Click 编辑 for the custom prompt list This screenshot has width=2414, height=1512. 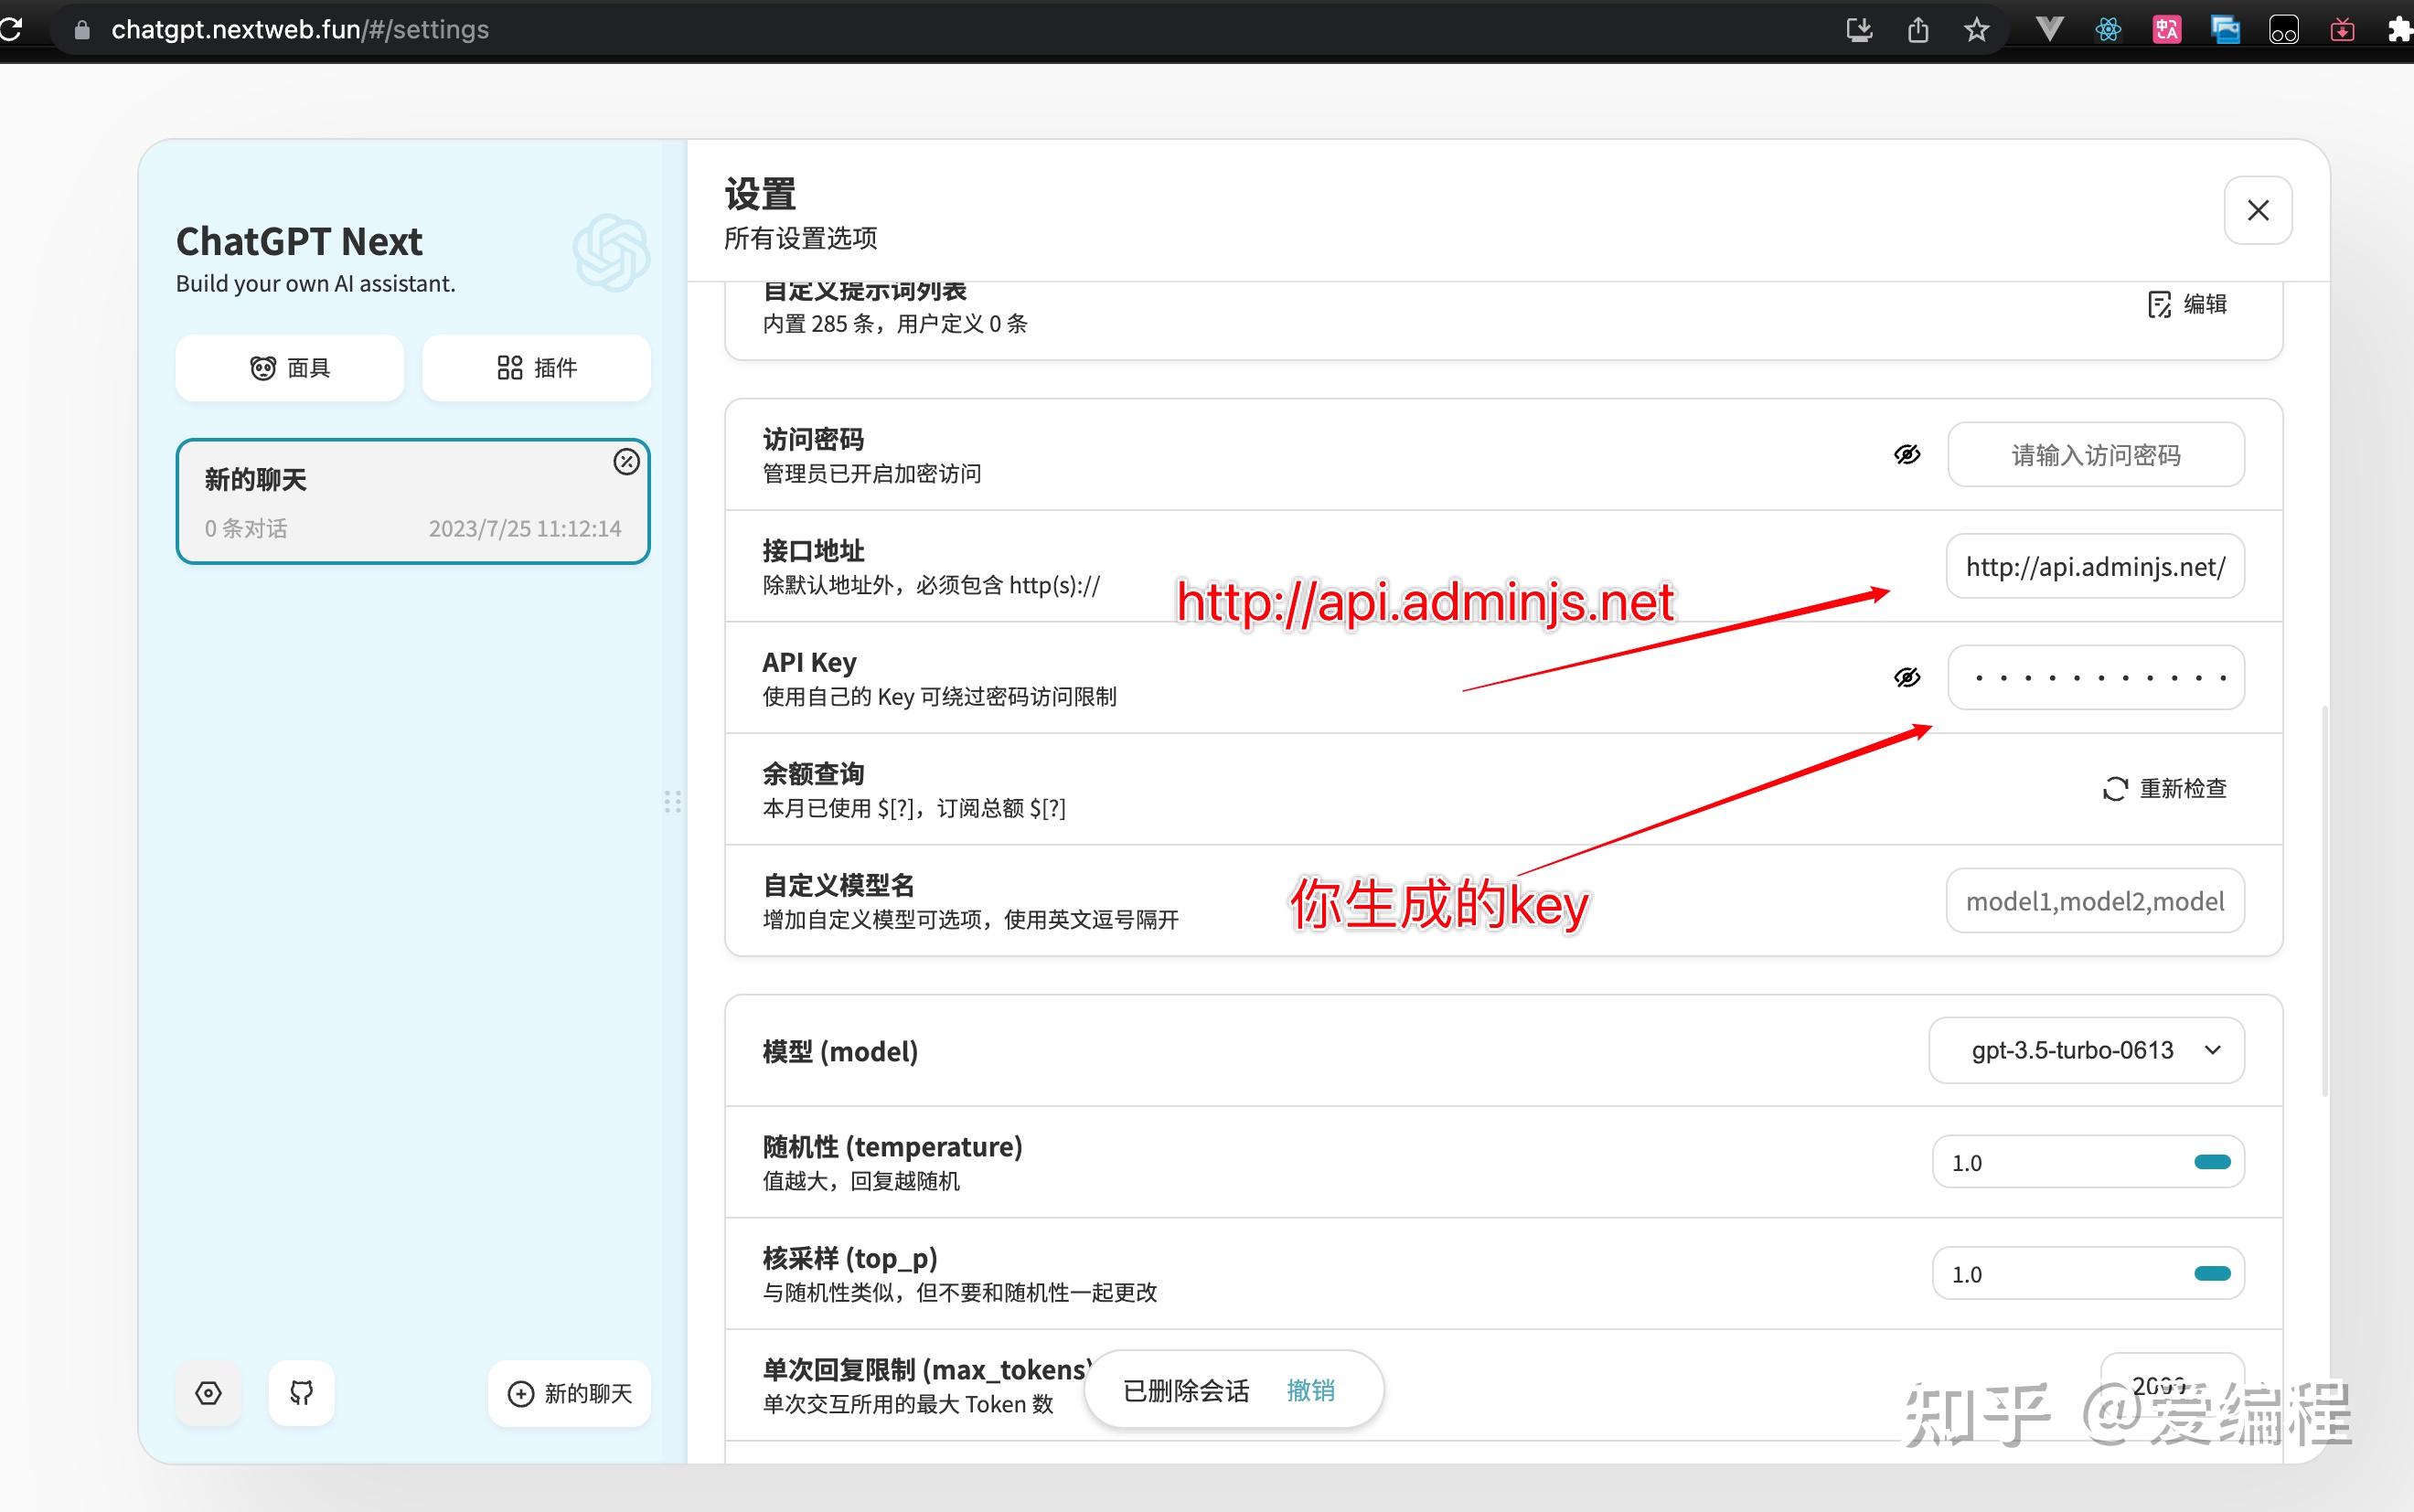(2187, 304)
